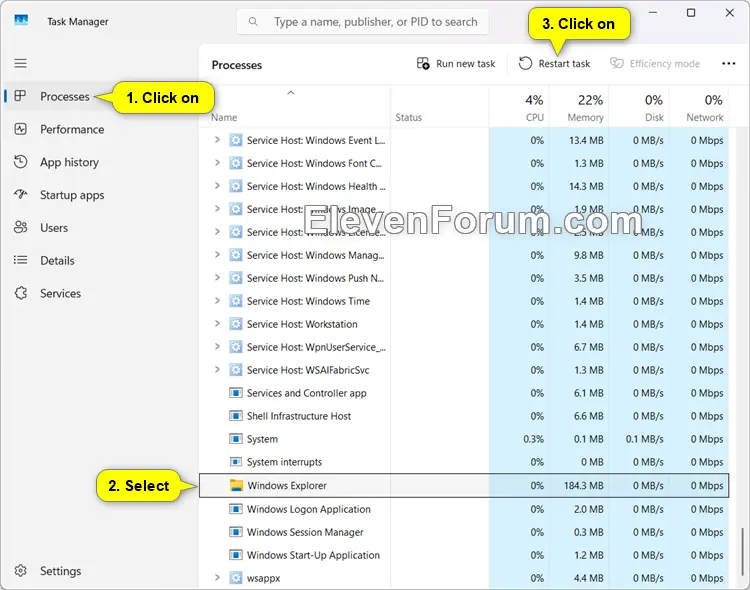Expand Service Host: Windows Font Cache row
This screenshot has width=750, height=590.
click(217, 163)
